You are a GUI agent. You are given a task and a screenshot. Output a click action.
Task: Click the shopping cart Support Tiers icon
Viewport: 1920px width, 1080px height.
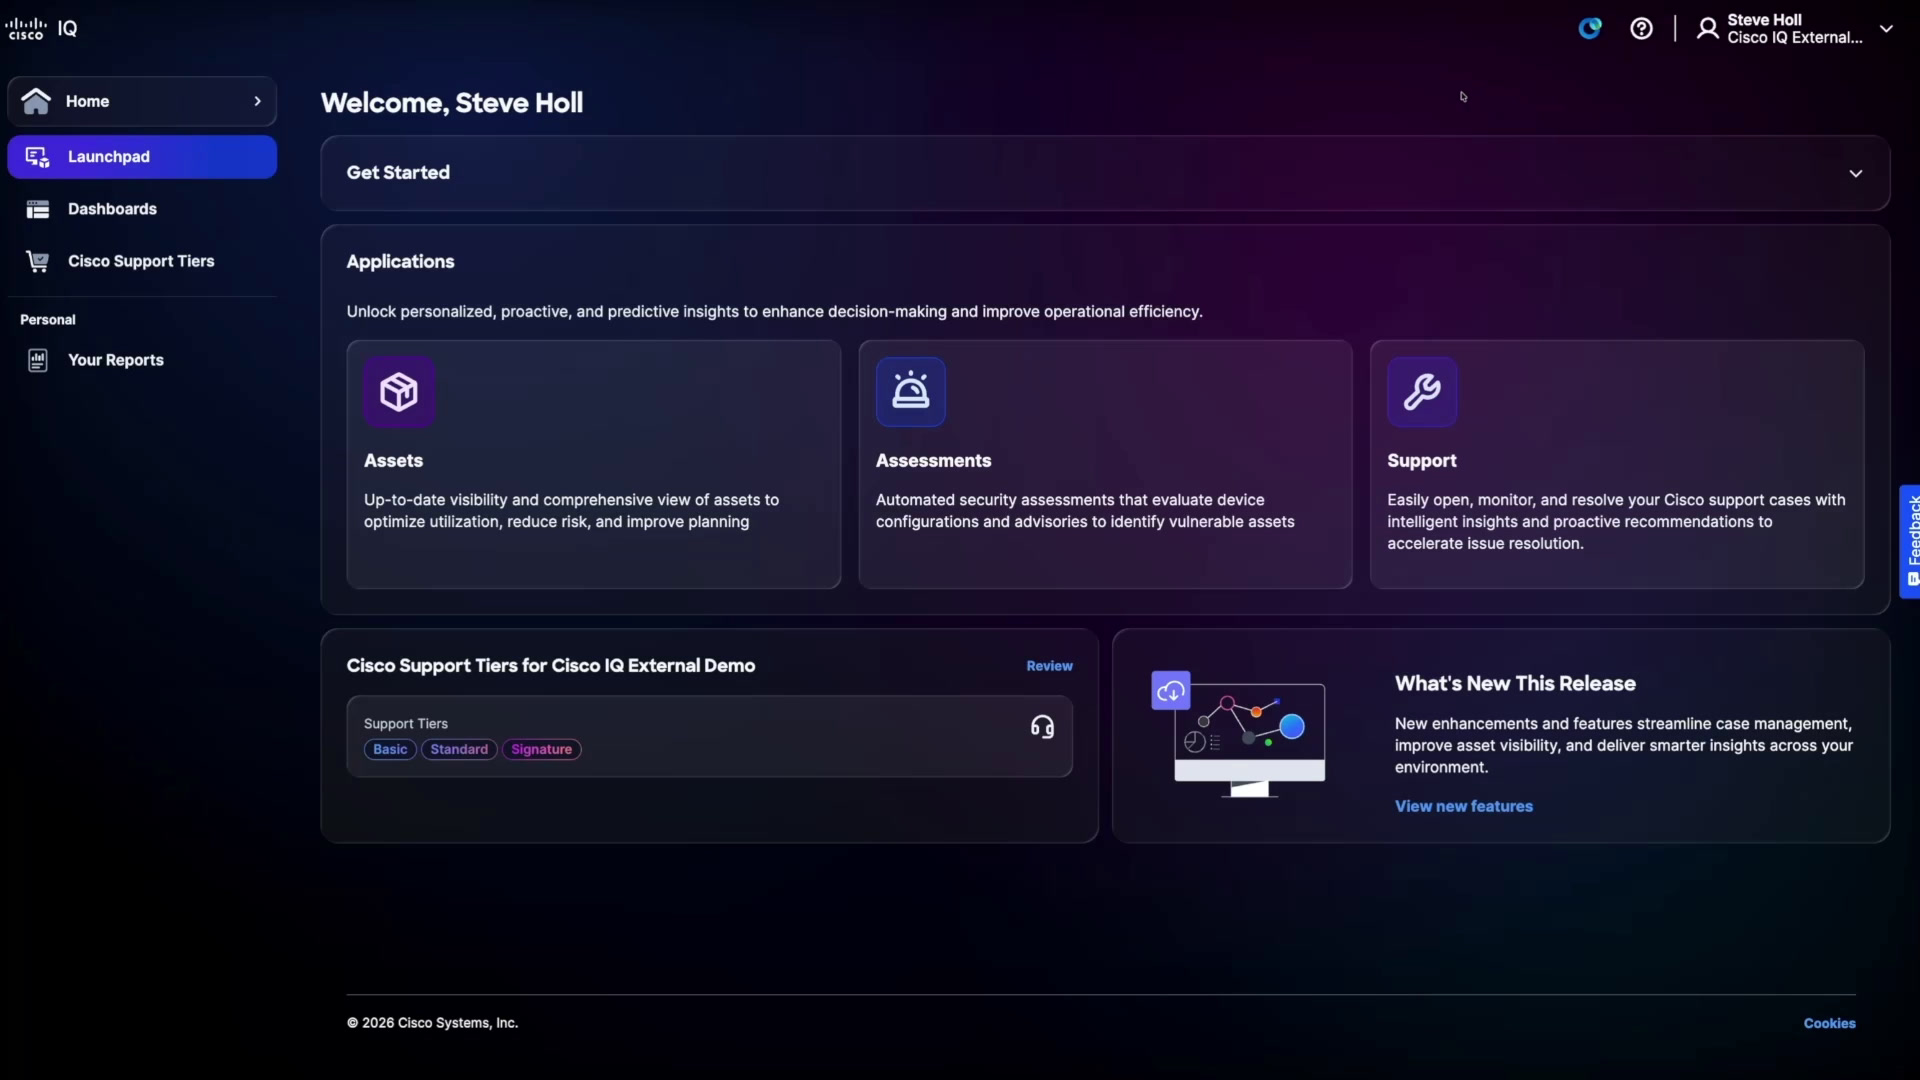click(38, 261)
